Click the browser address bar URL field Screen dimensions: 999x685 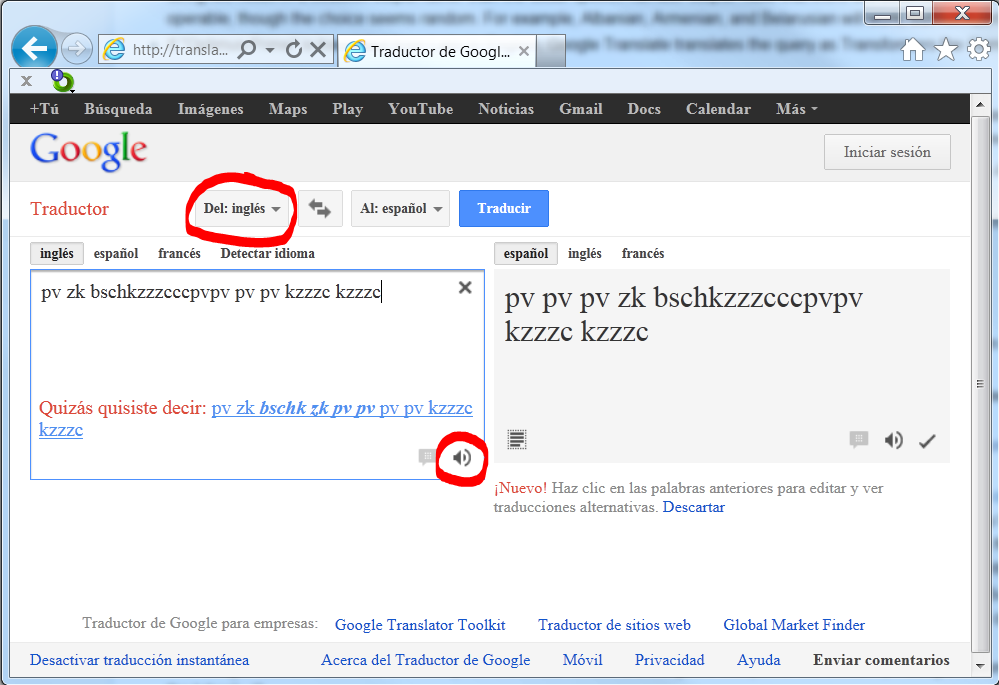click(x=180, y=50)
